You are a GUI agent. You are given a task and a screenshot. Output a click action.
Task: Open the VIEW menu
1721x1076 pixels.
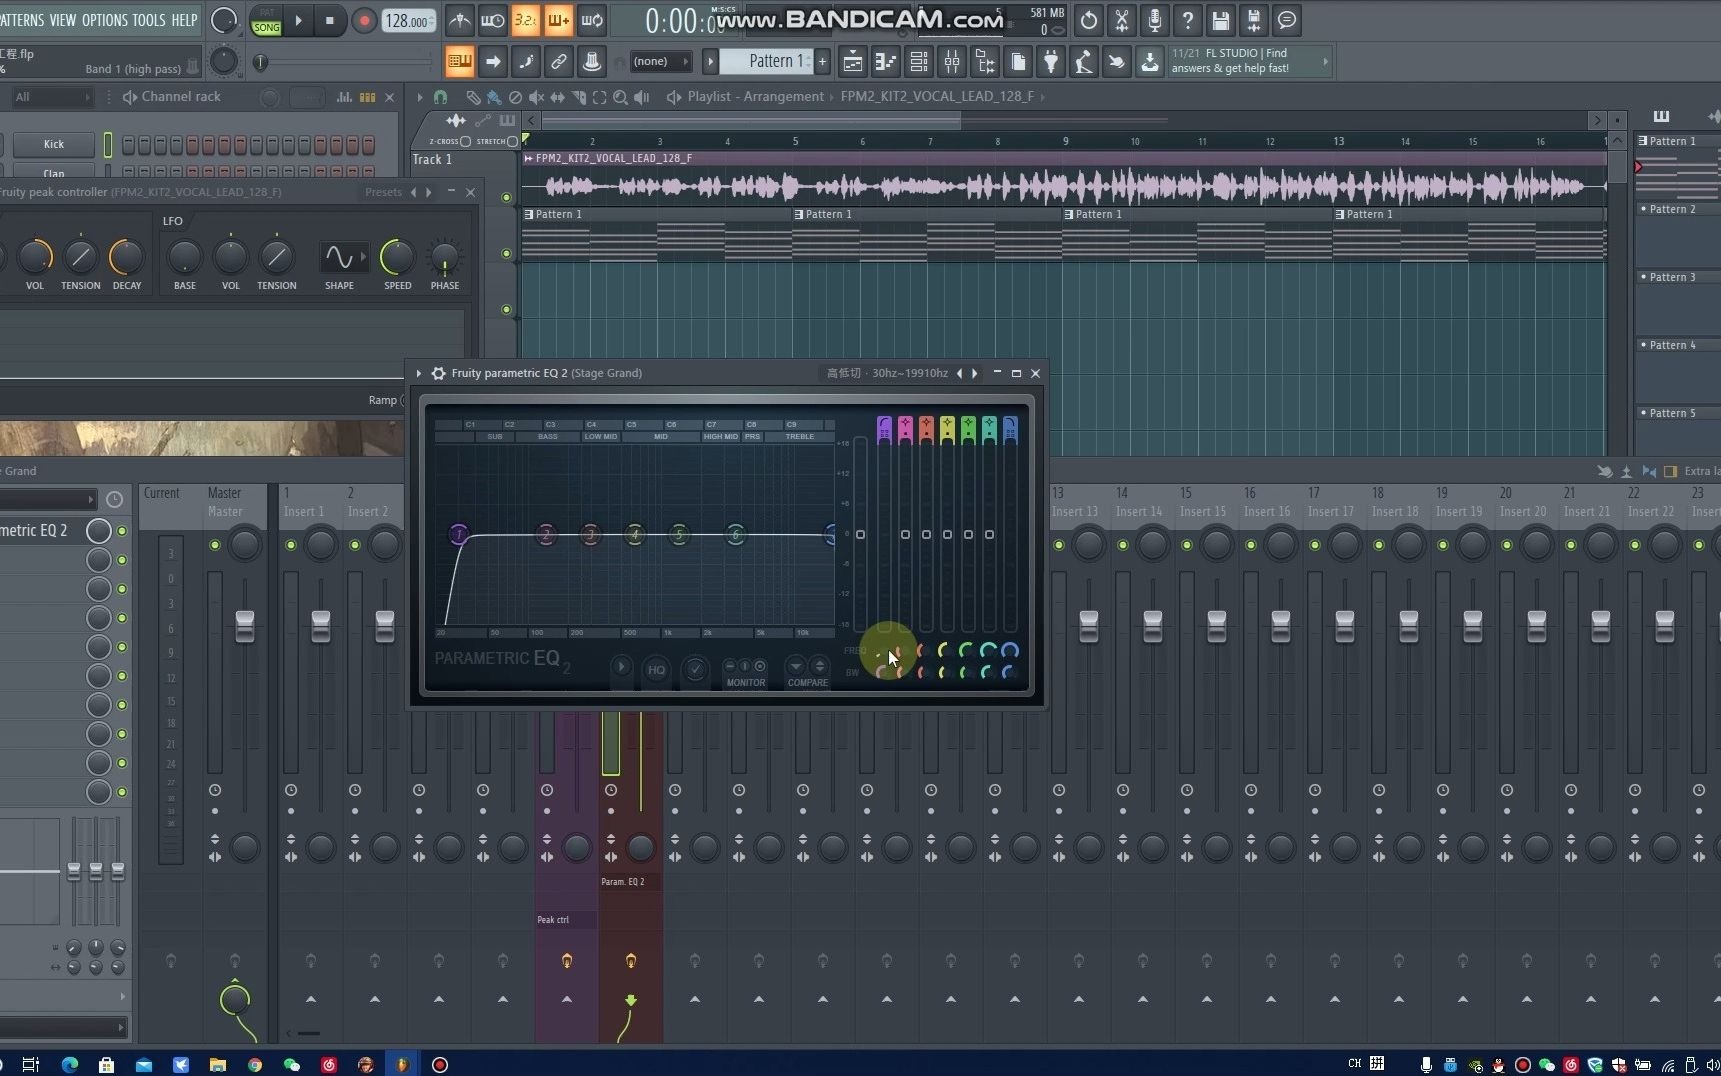(x=63, y=20)
